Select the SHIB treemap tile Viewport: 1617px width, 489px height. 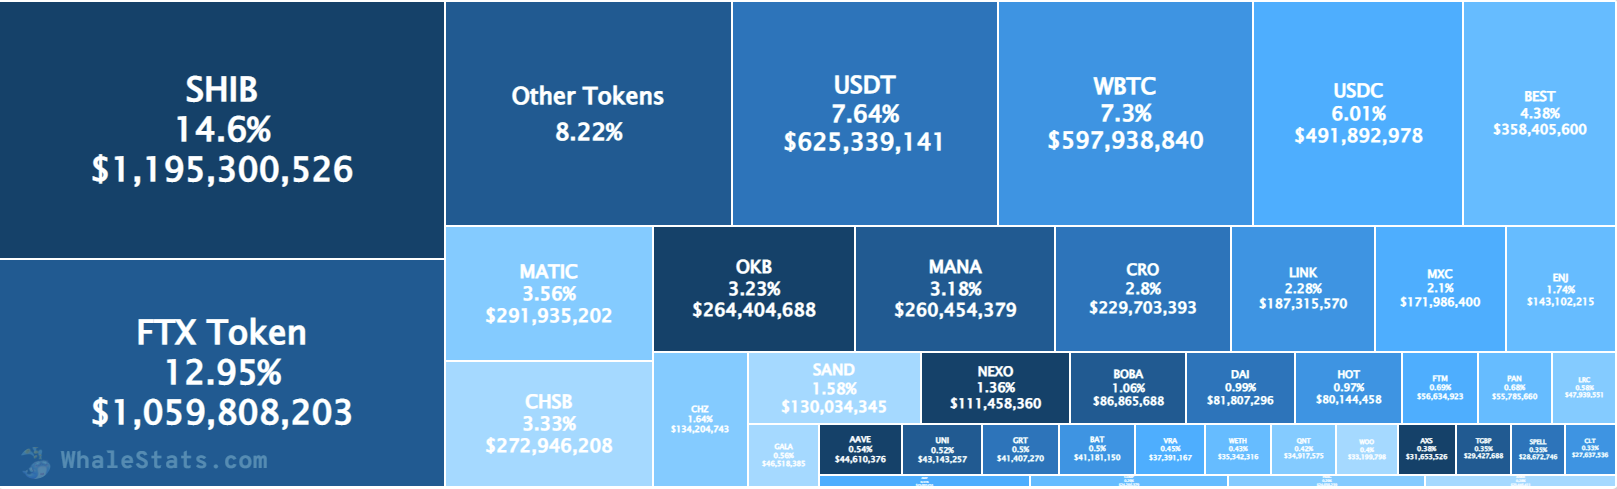(222, 130)
